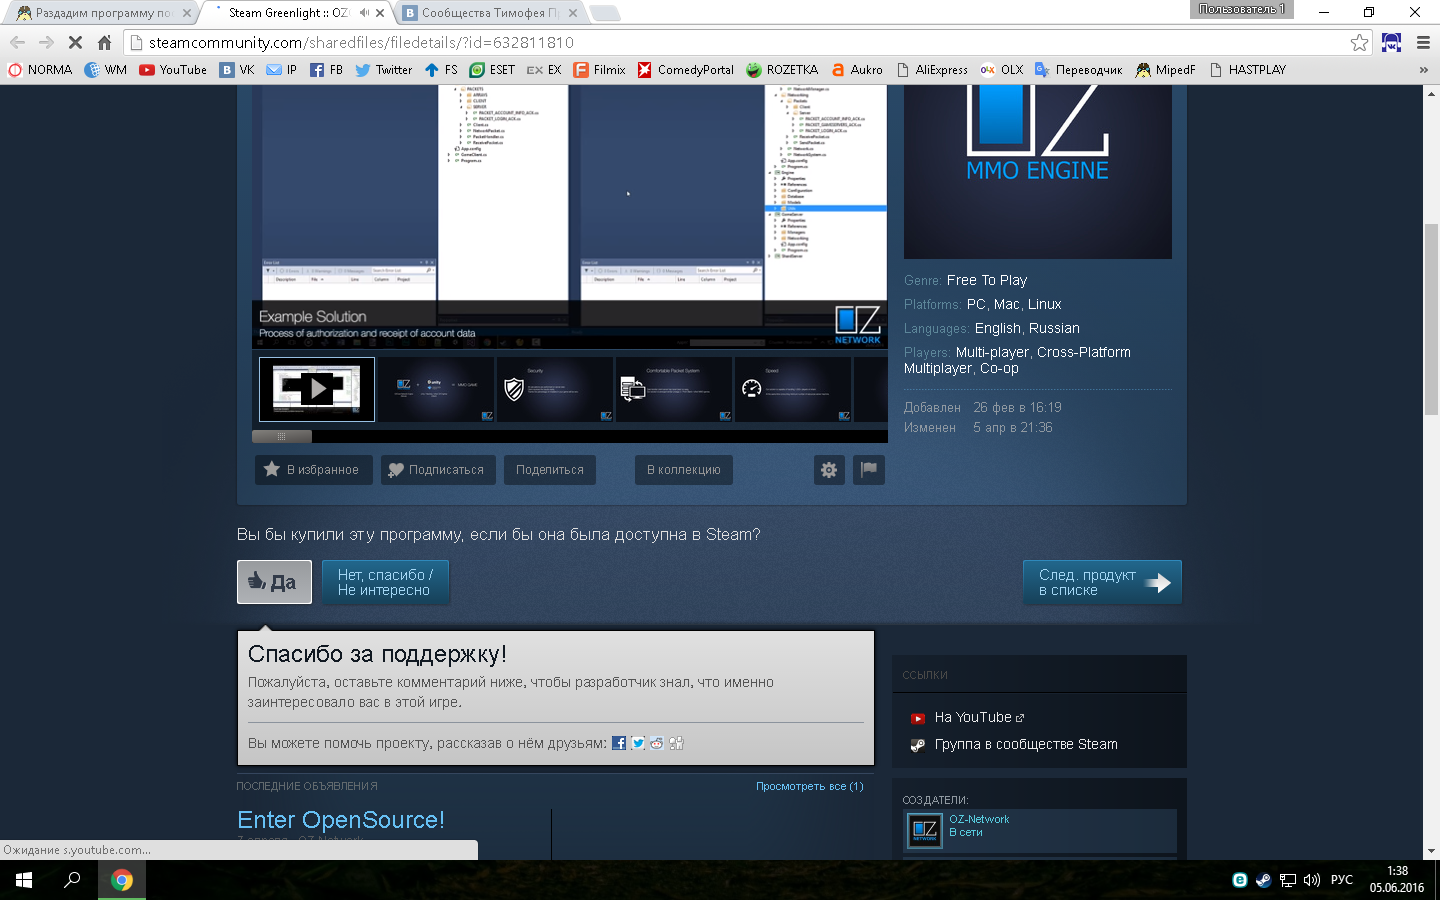Screen dimensions: 1440x900
Task: Open the AliExpress bookmark
Action: [x=932, y=70]
